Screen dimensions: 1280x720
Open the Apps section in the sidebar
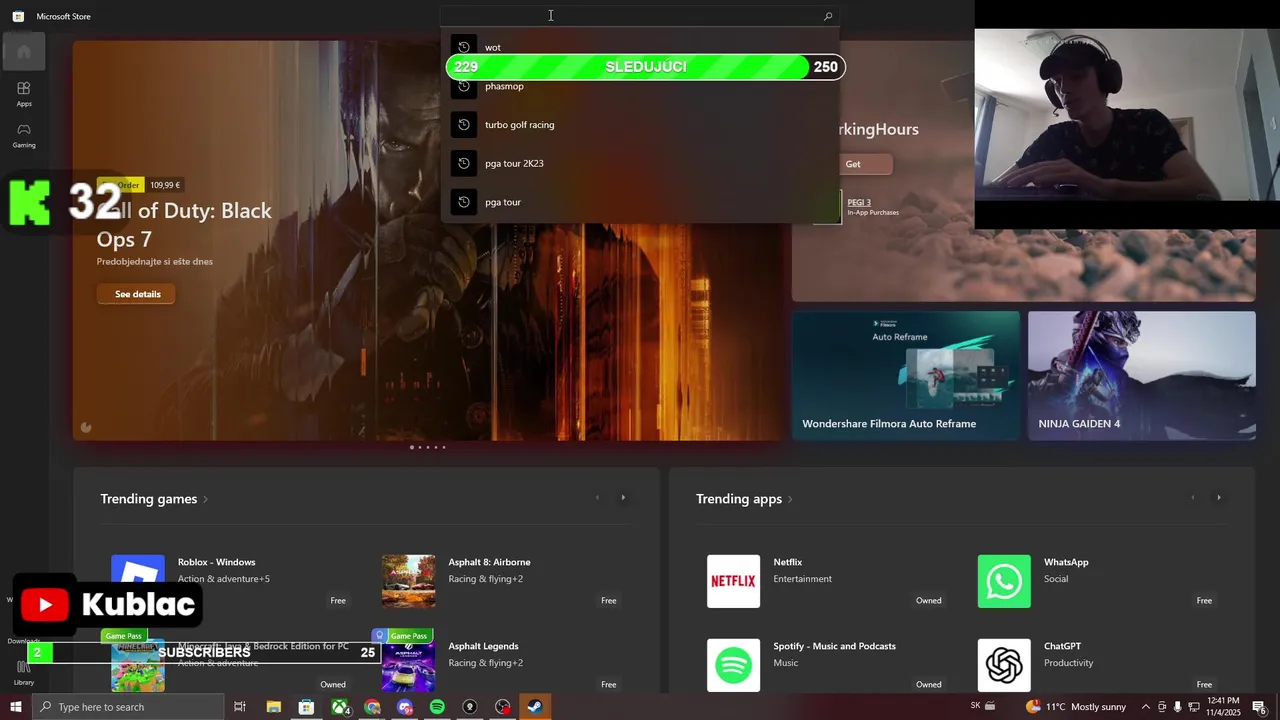24,94
